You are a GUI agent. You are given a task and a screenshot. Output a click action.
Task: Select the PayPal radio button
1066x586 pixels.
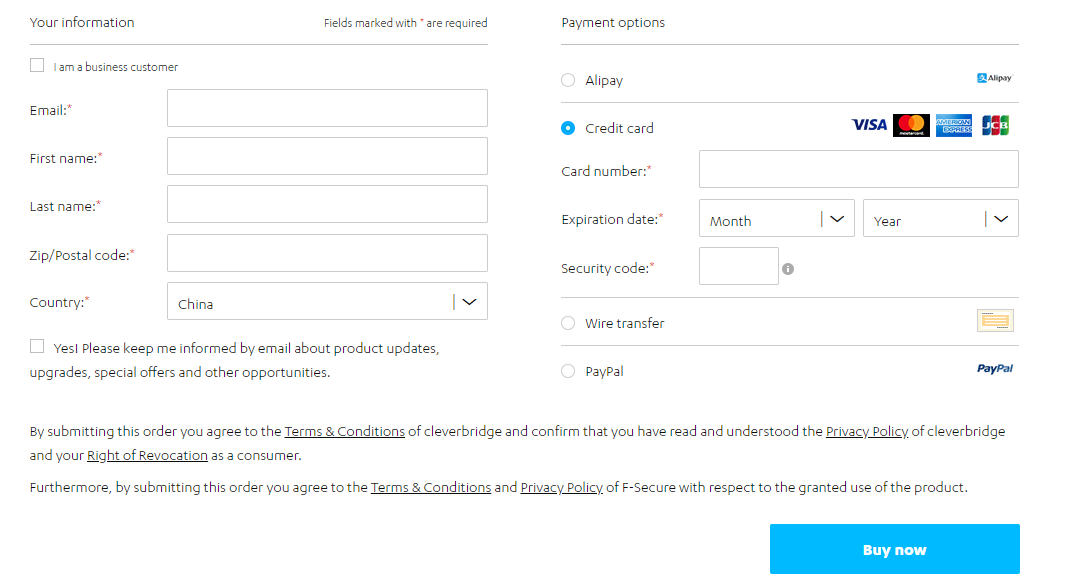tap(568, 371)
